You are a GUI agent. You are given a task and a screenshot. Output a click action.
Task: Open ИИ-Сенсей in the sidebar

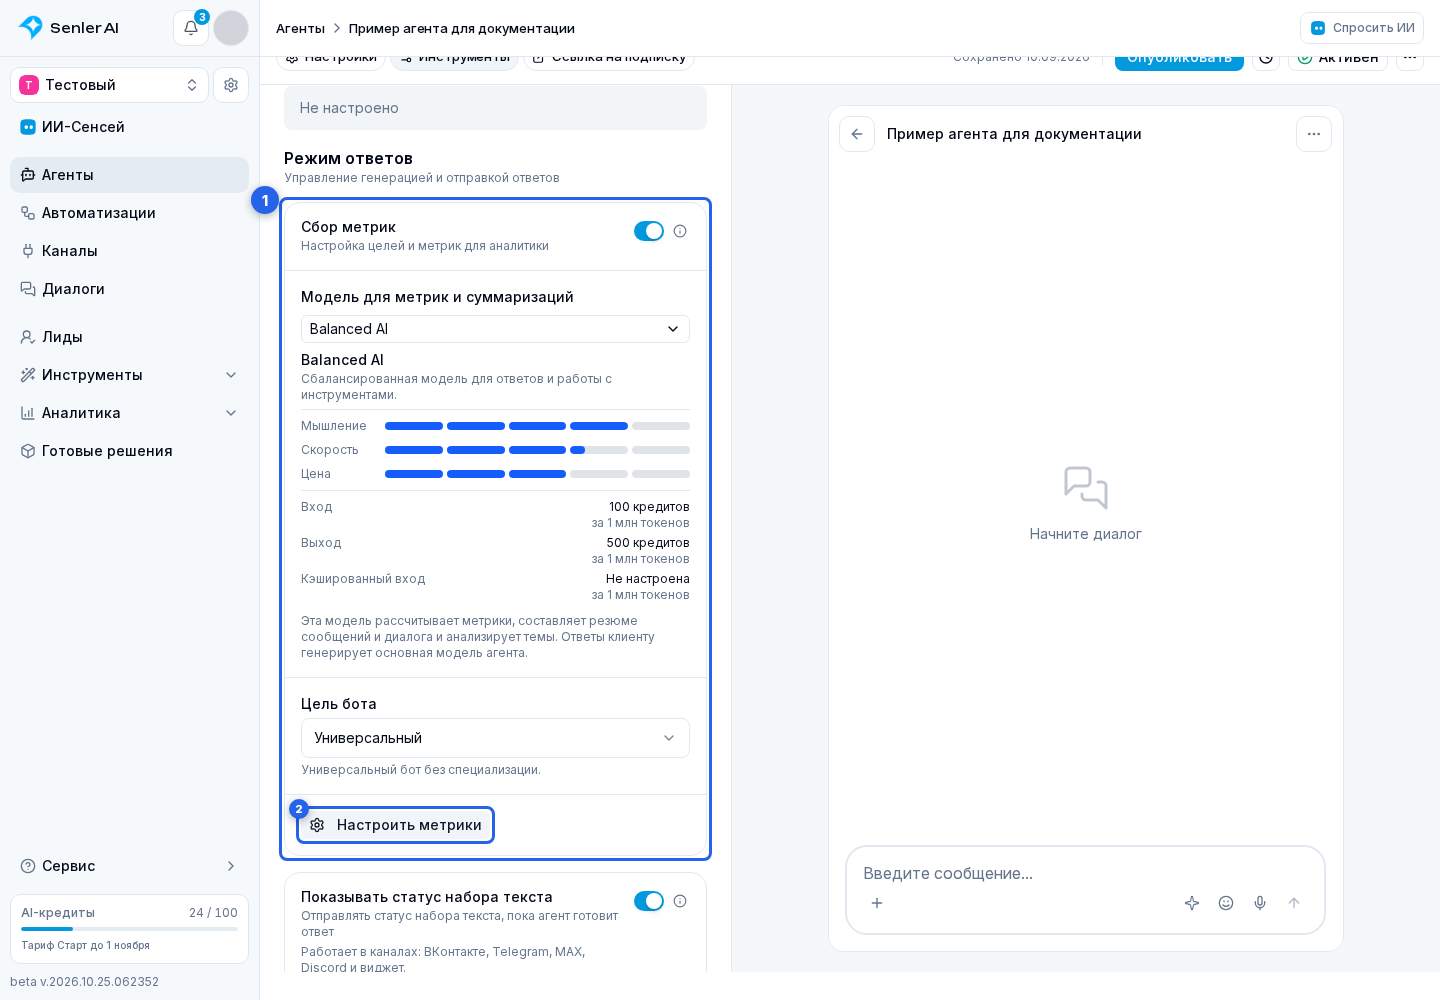pyautogui.click(x=129, y=127)
